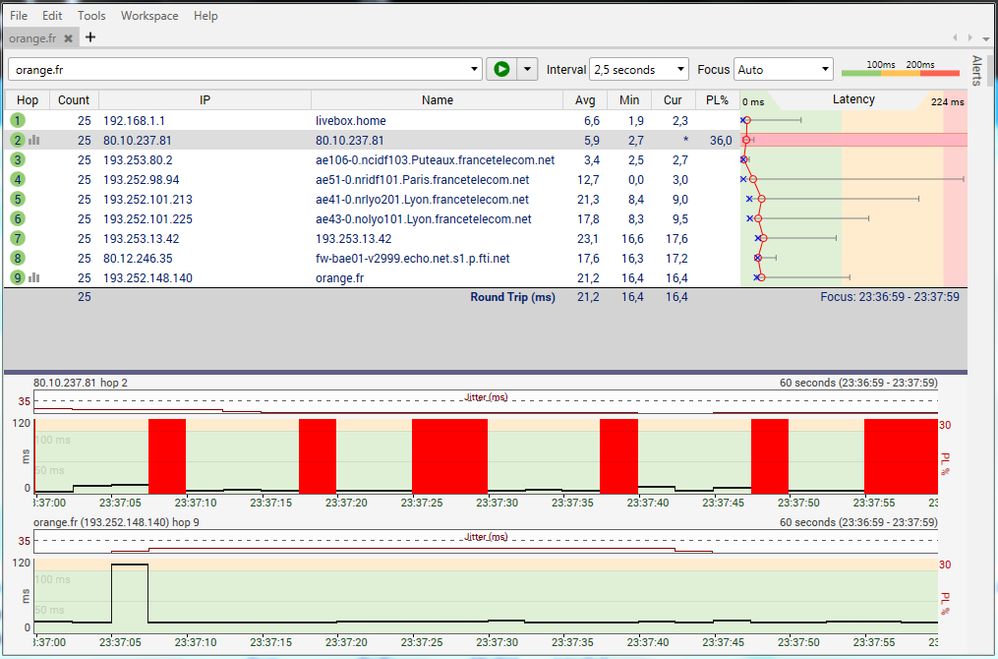The image size is (998, 659).
Task: Open the Tools menu
Action: pos(91,16)
